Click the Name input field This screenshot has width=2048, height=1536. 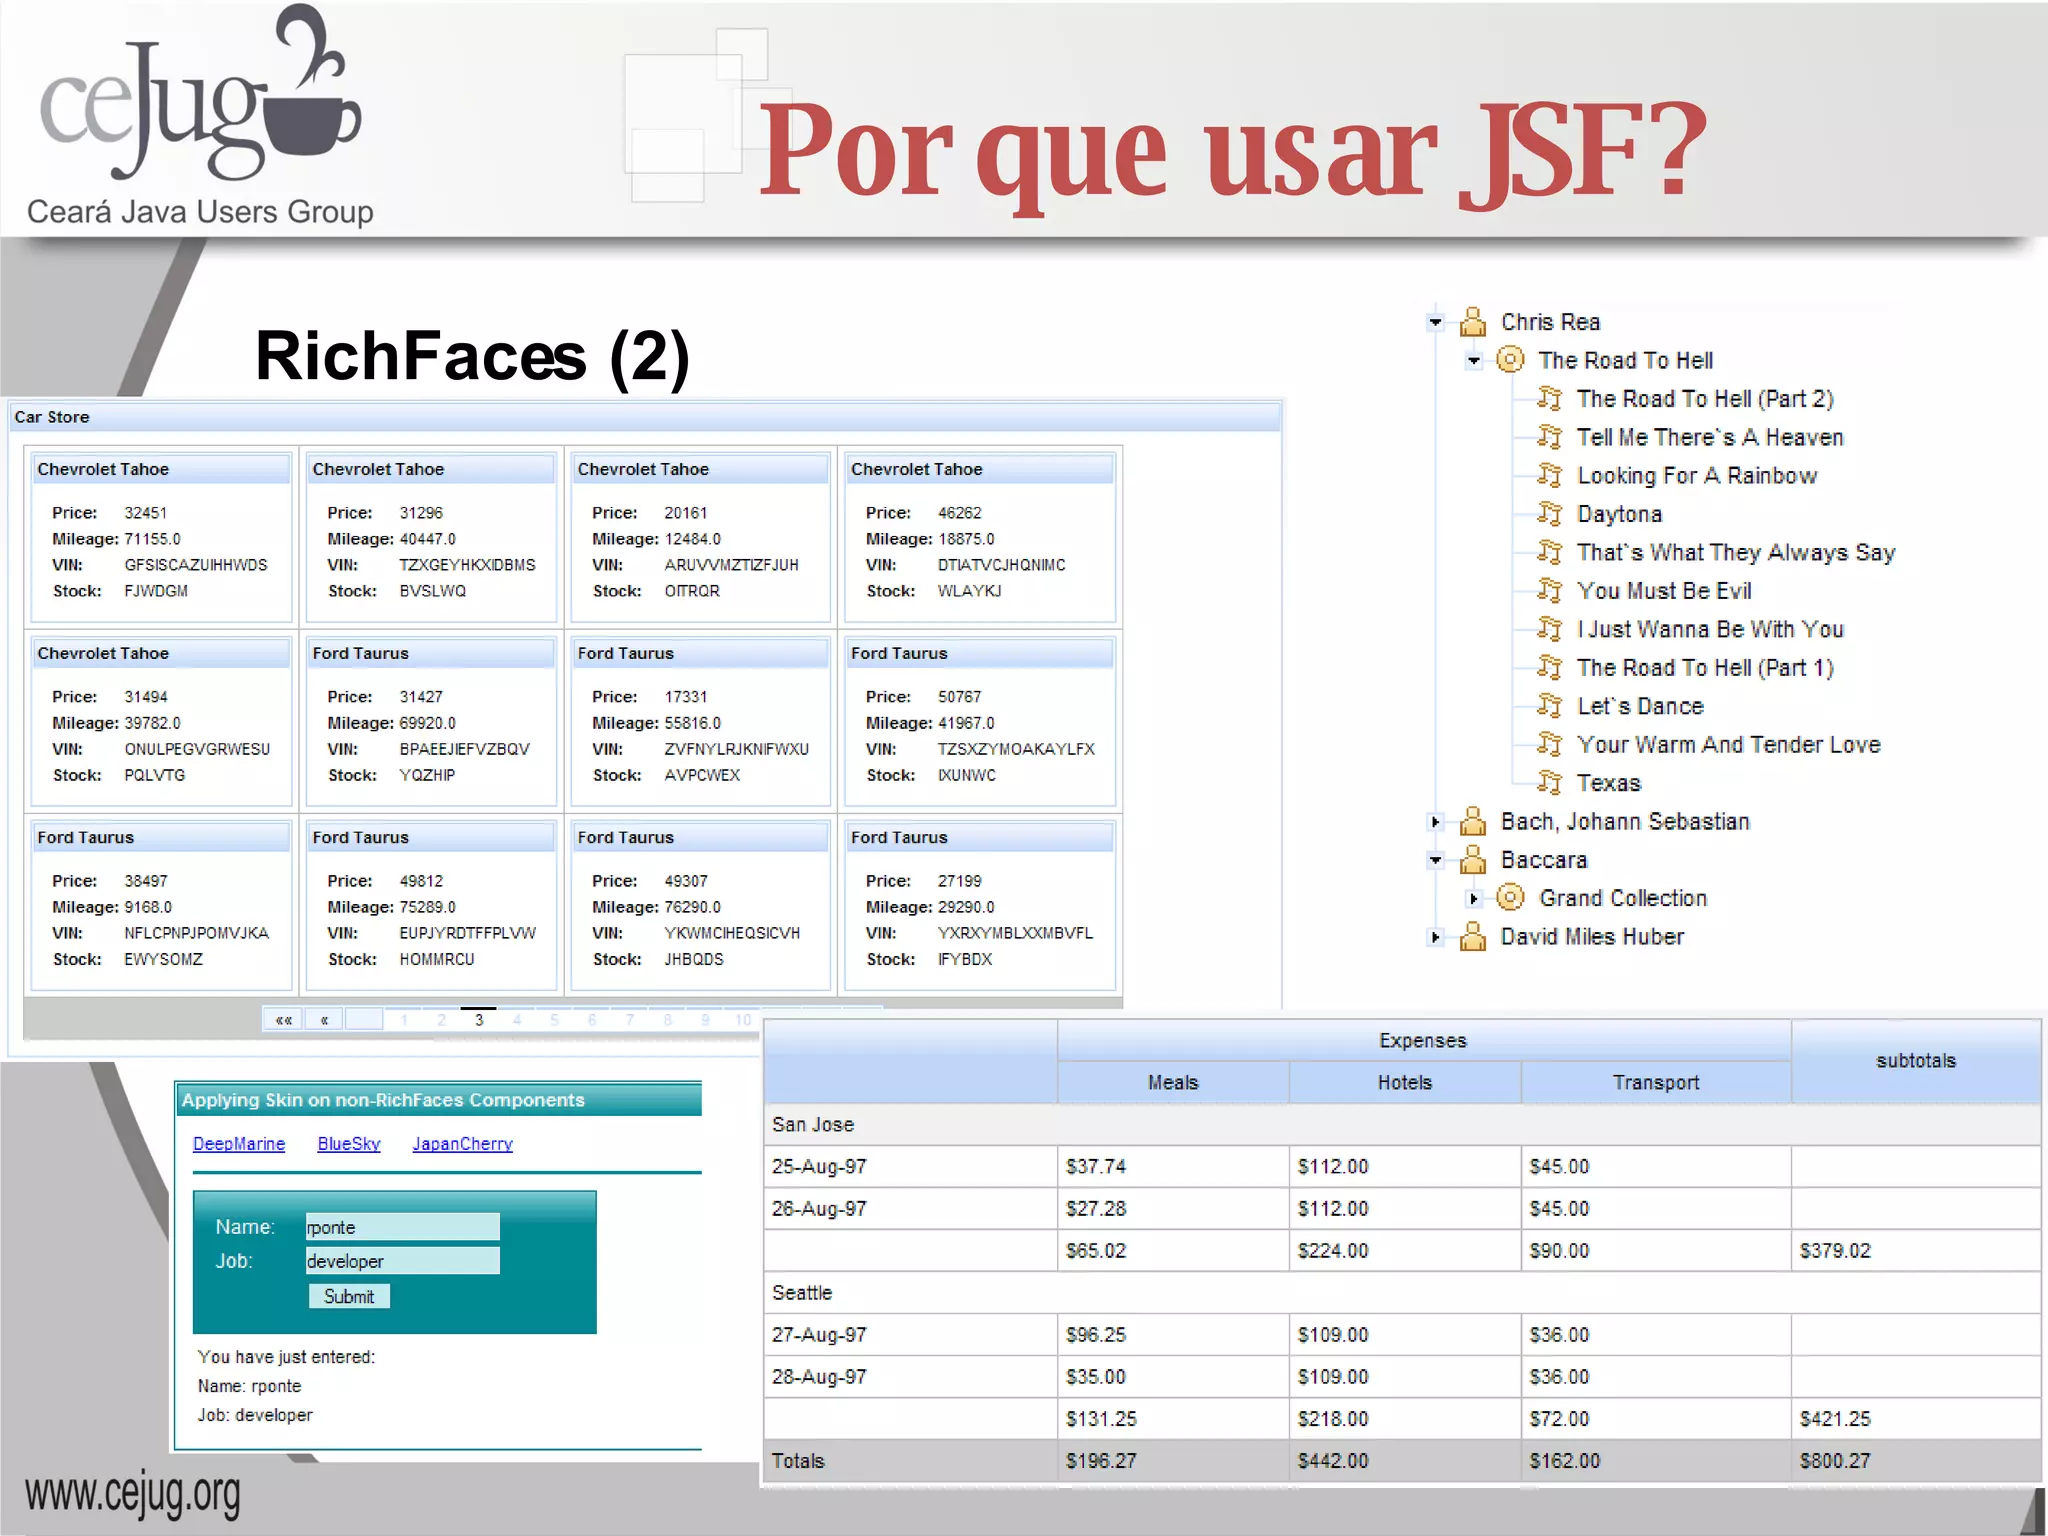pos(403,1227)
